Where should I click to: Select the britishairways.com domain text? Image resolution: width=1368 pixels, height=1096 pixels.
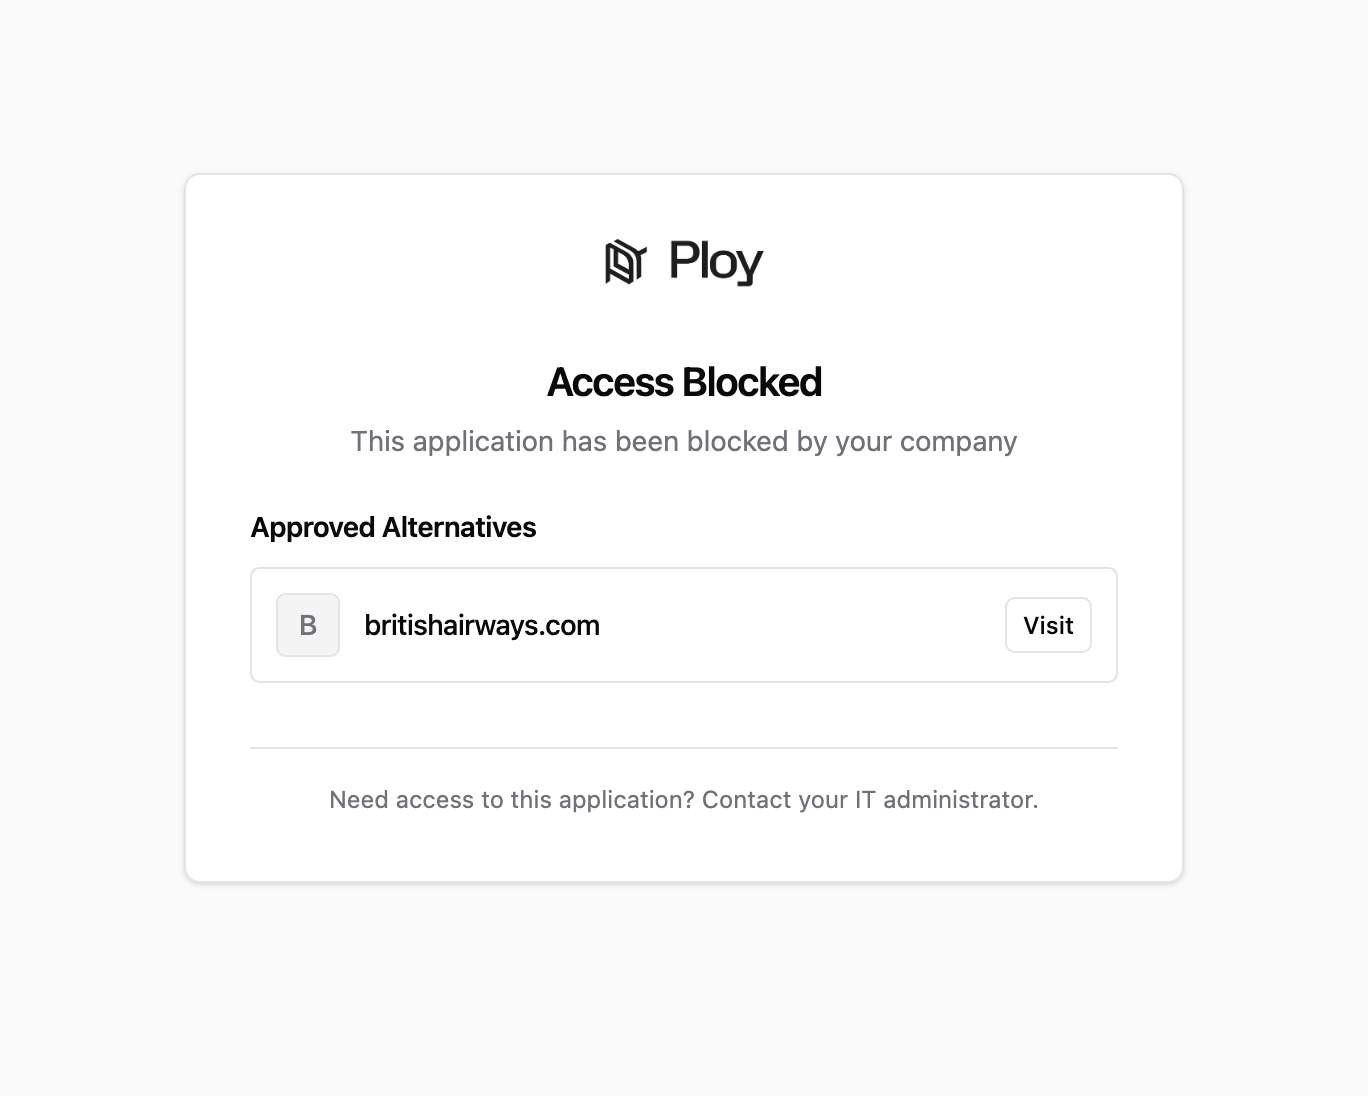[481, 626]
